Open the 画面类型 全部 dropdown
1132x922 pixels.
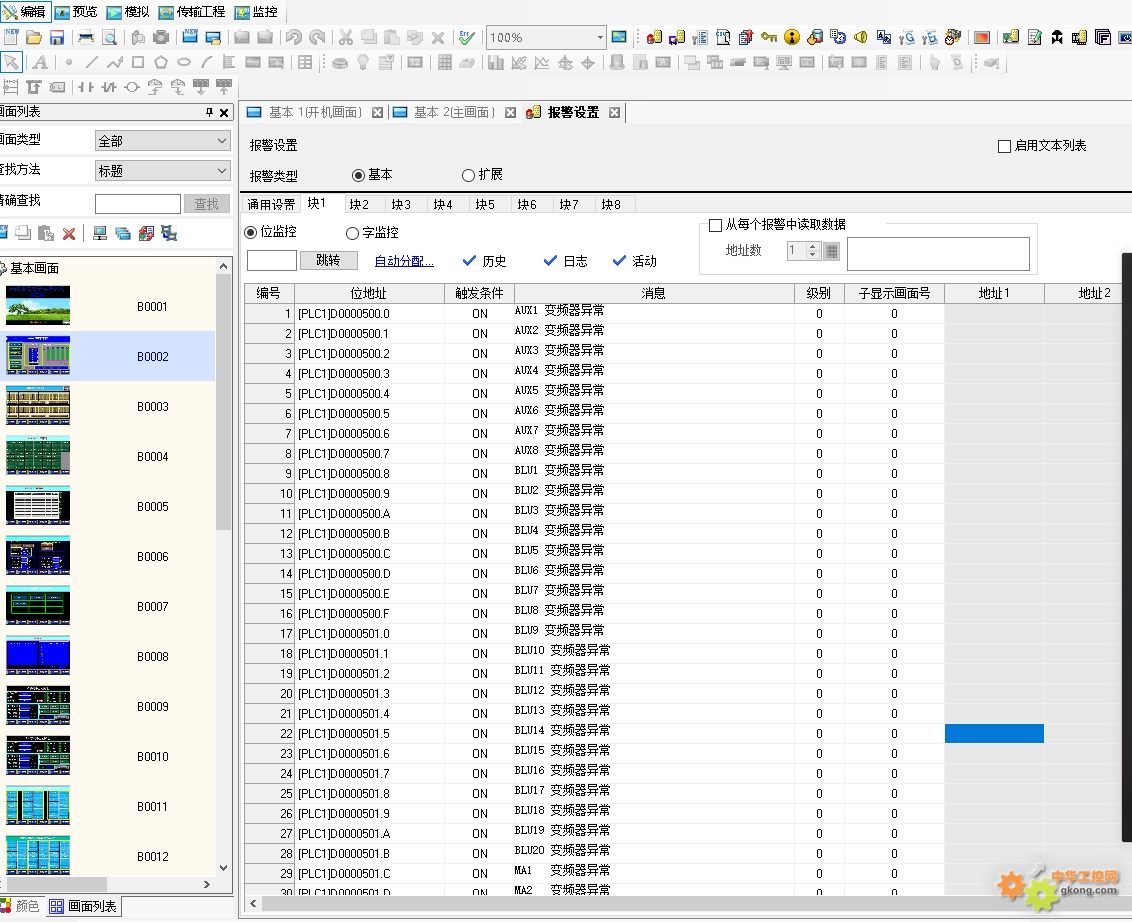pos(162,141)
